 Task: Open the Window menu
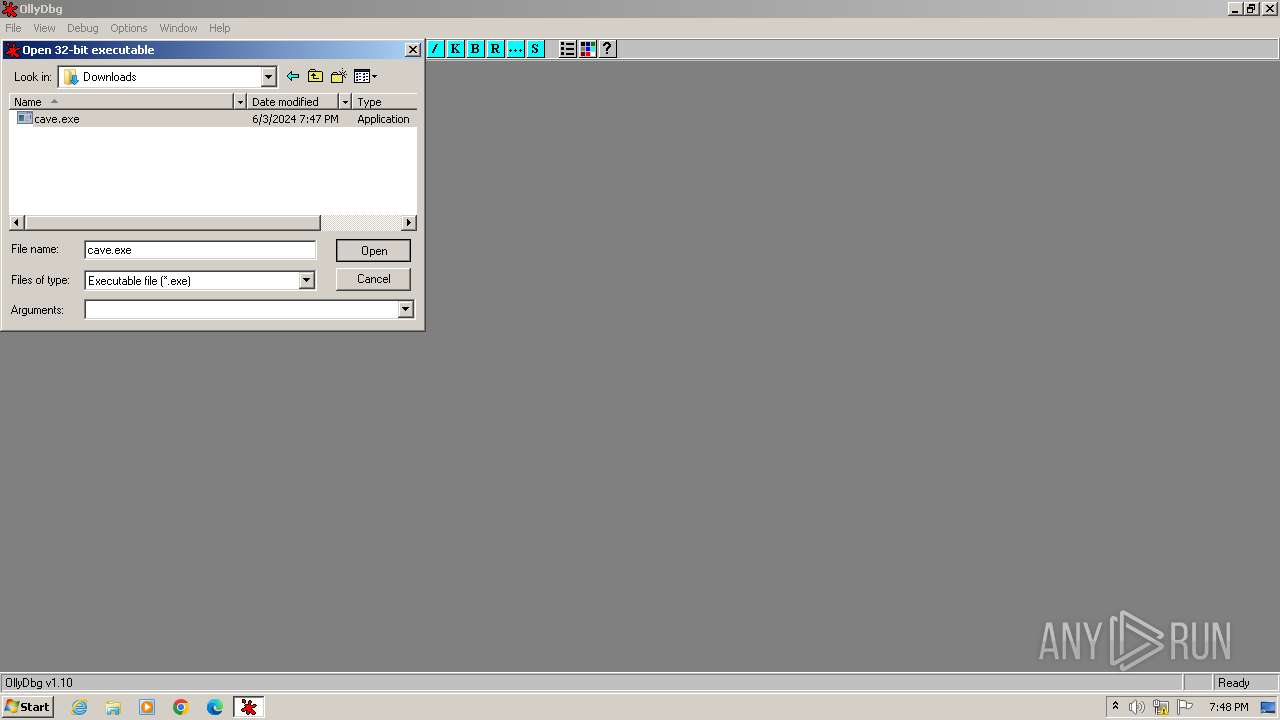pos(178,28)
